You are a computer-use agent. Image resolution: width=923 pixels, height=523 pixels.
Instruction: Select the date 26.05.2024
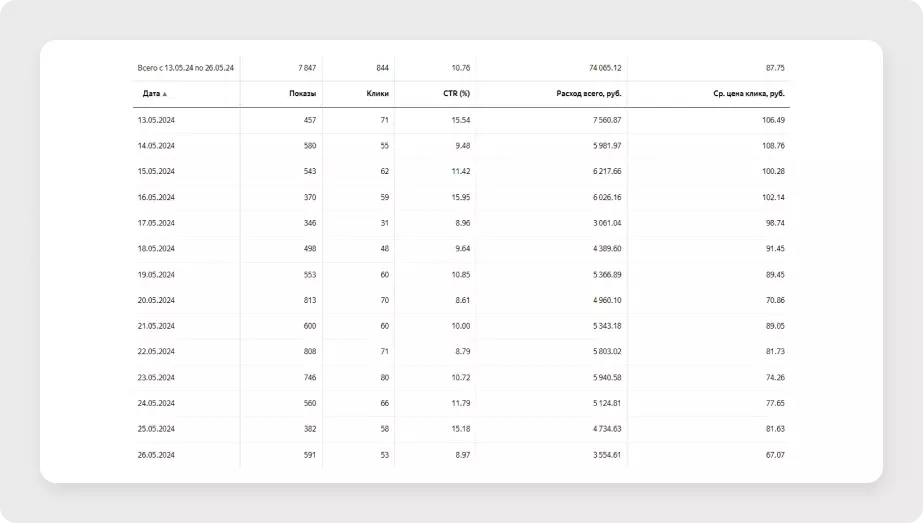(156, 455)
